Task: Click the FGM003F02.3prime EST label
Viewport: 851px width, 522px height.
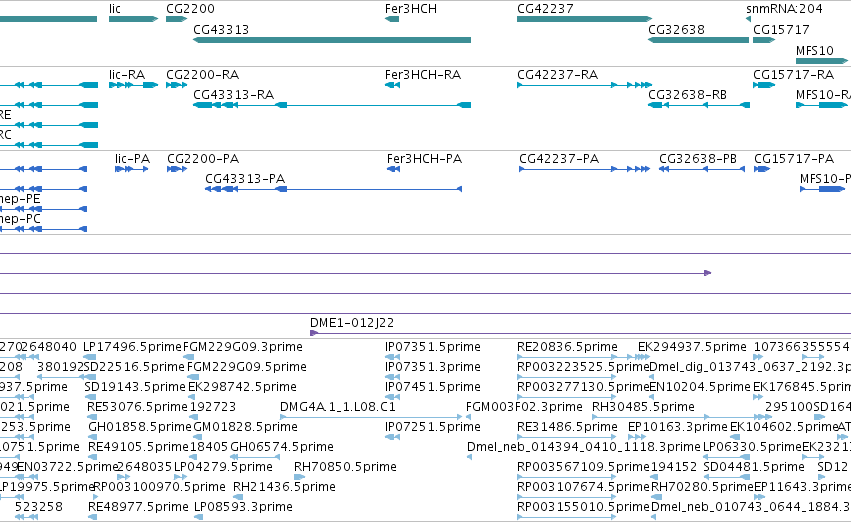Action: point(524,406)
